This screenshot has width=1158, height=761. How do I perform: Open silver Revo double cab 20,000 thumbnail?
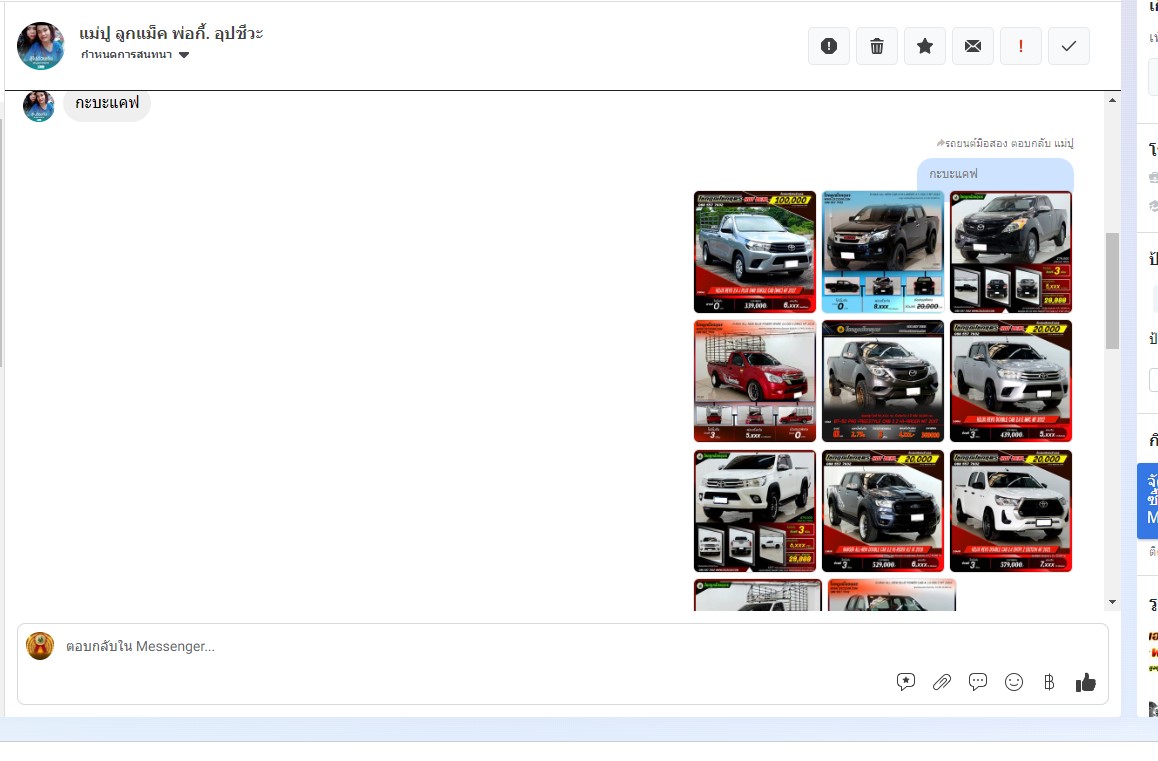click(x=1010, y=381)
